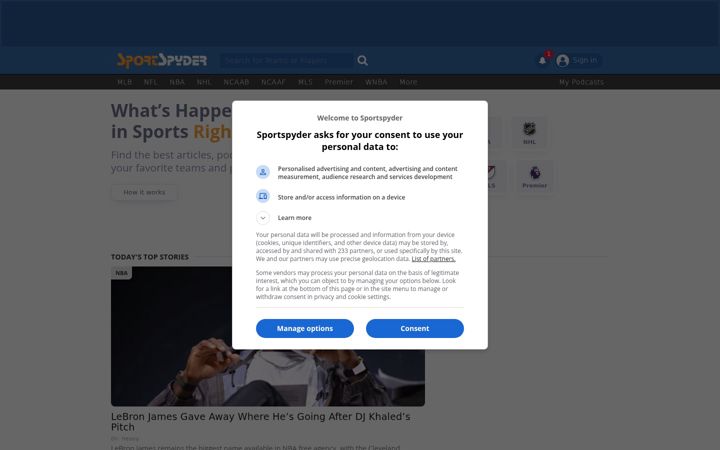Image resolution: width=720 pixels, height=450 pixels.
Task: Open the WNBA nav item
Action: pos(376,82)
